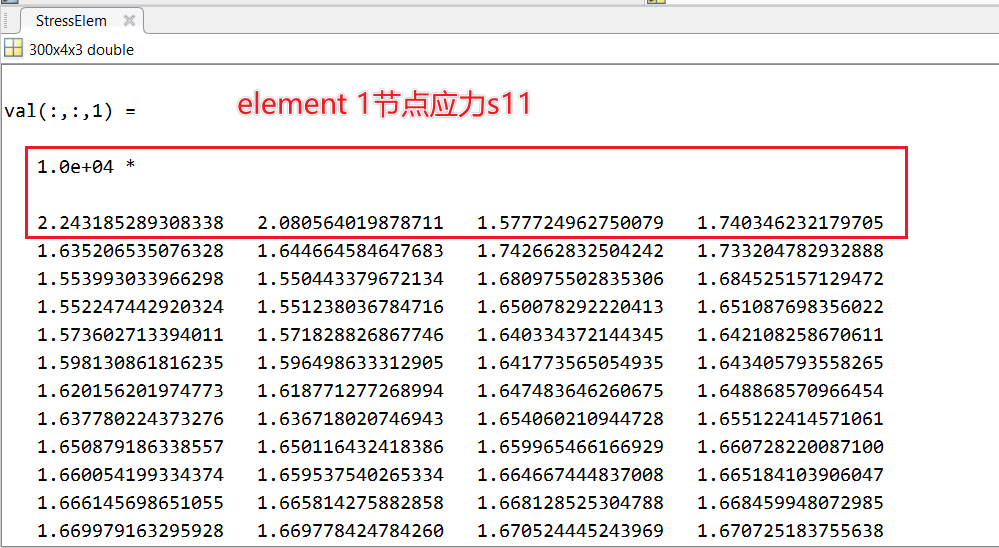Click value 1.742662832504242
This screenshot has width=999, height=548.
pyautogui.click(x=570, y=250)
